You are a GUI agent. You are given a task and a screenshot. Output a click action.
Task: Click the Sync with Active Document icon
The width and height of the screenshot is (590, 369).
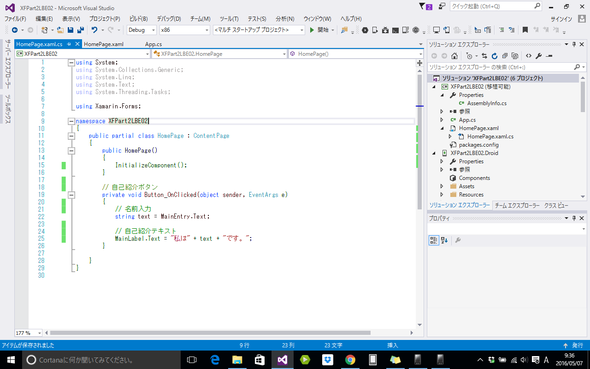(484, 56)
